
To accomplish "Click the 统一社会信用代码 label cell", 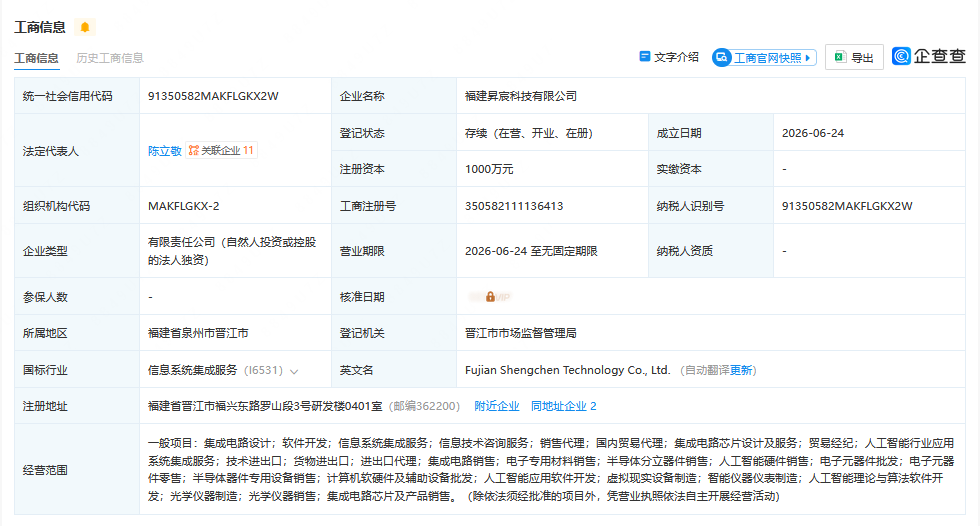I will tap(77, 96).
